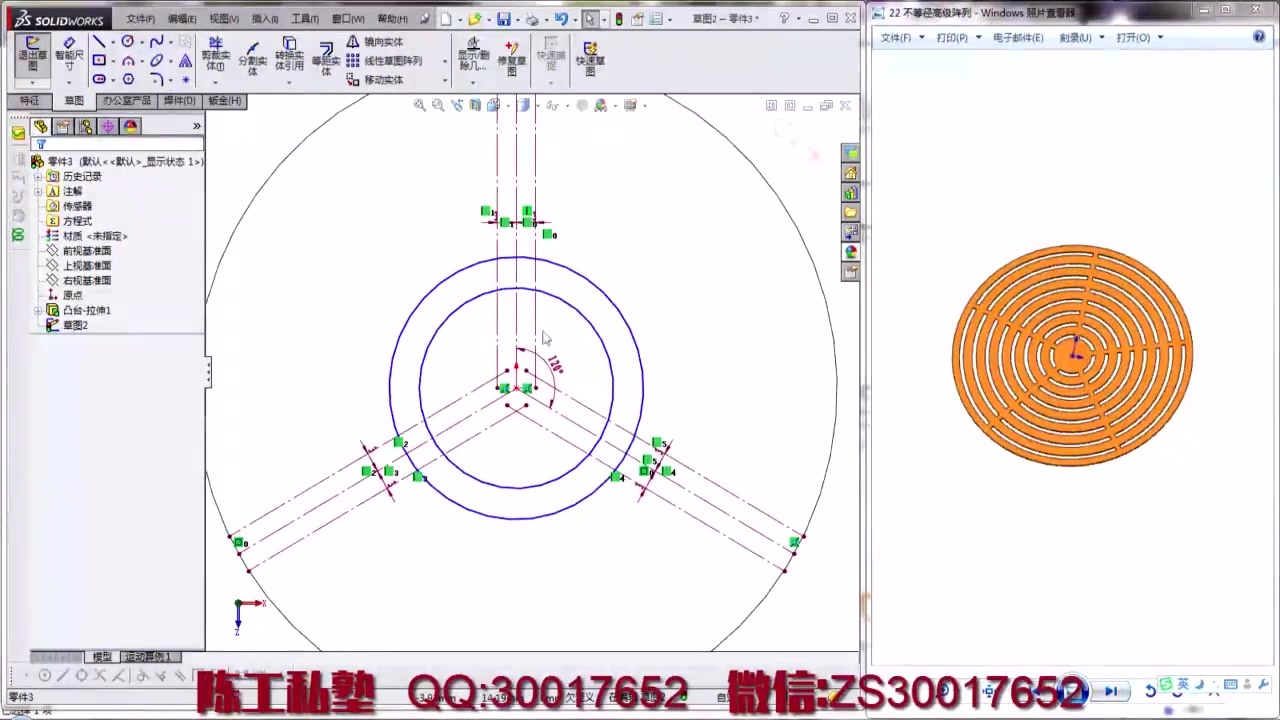Open 文件(F) menu in SolidWorks
The image size is (1280, 720).
[140, 19]
